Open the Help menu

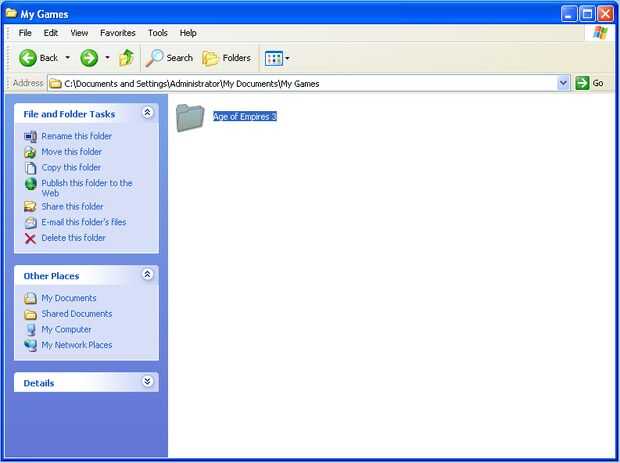(188, 33)
